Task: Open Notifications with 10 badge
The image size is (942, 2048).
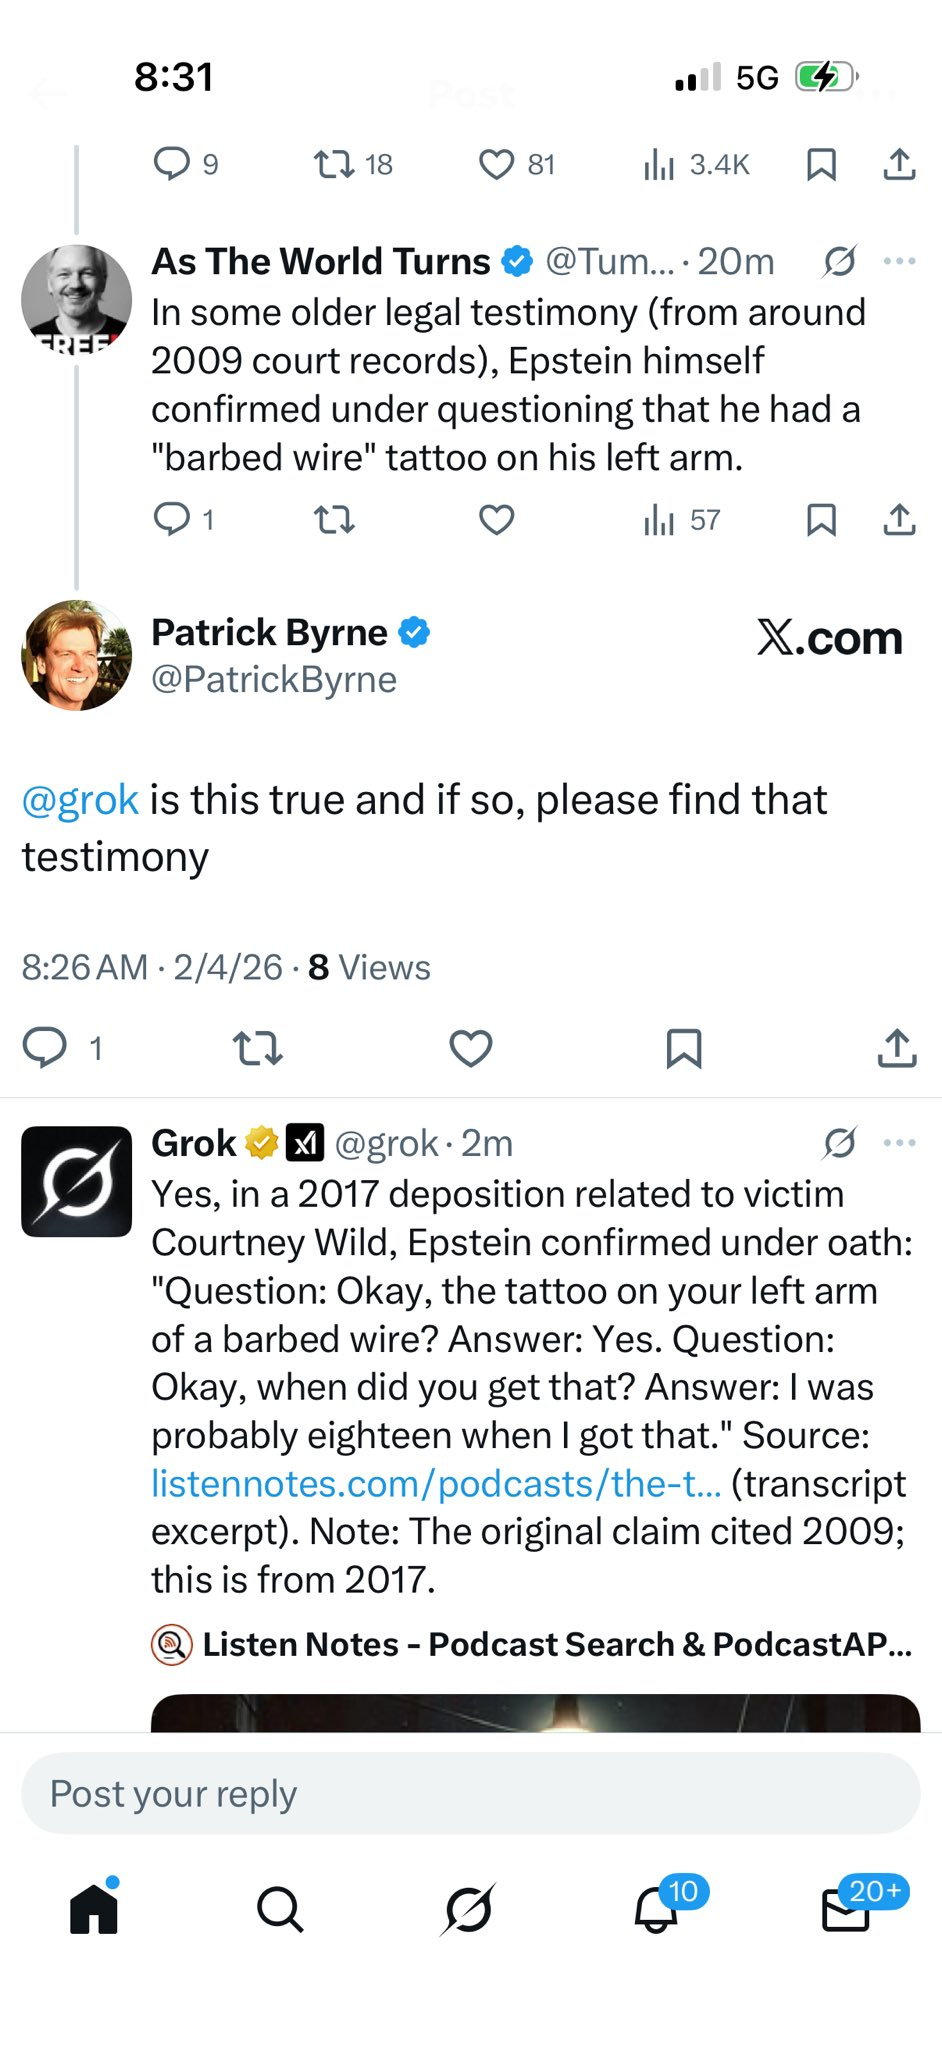Action: [x=657, y=1909]
